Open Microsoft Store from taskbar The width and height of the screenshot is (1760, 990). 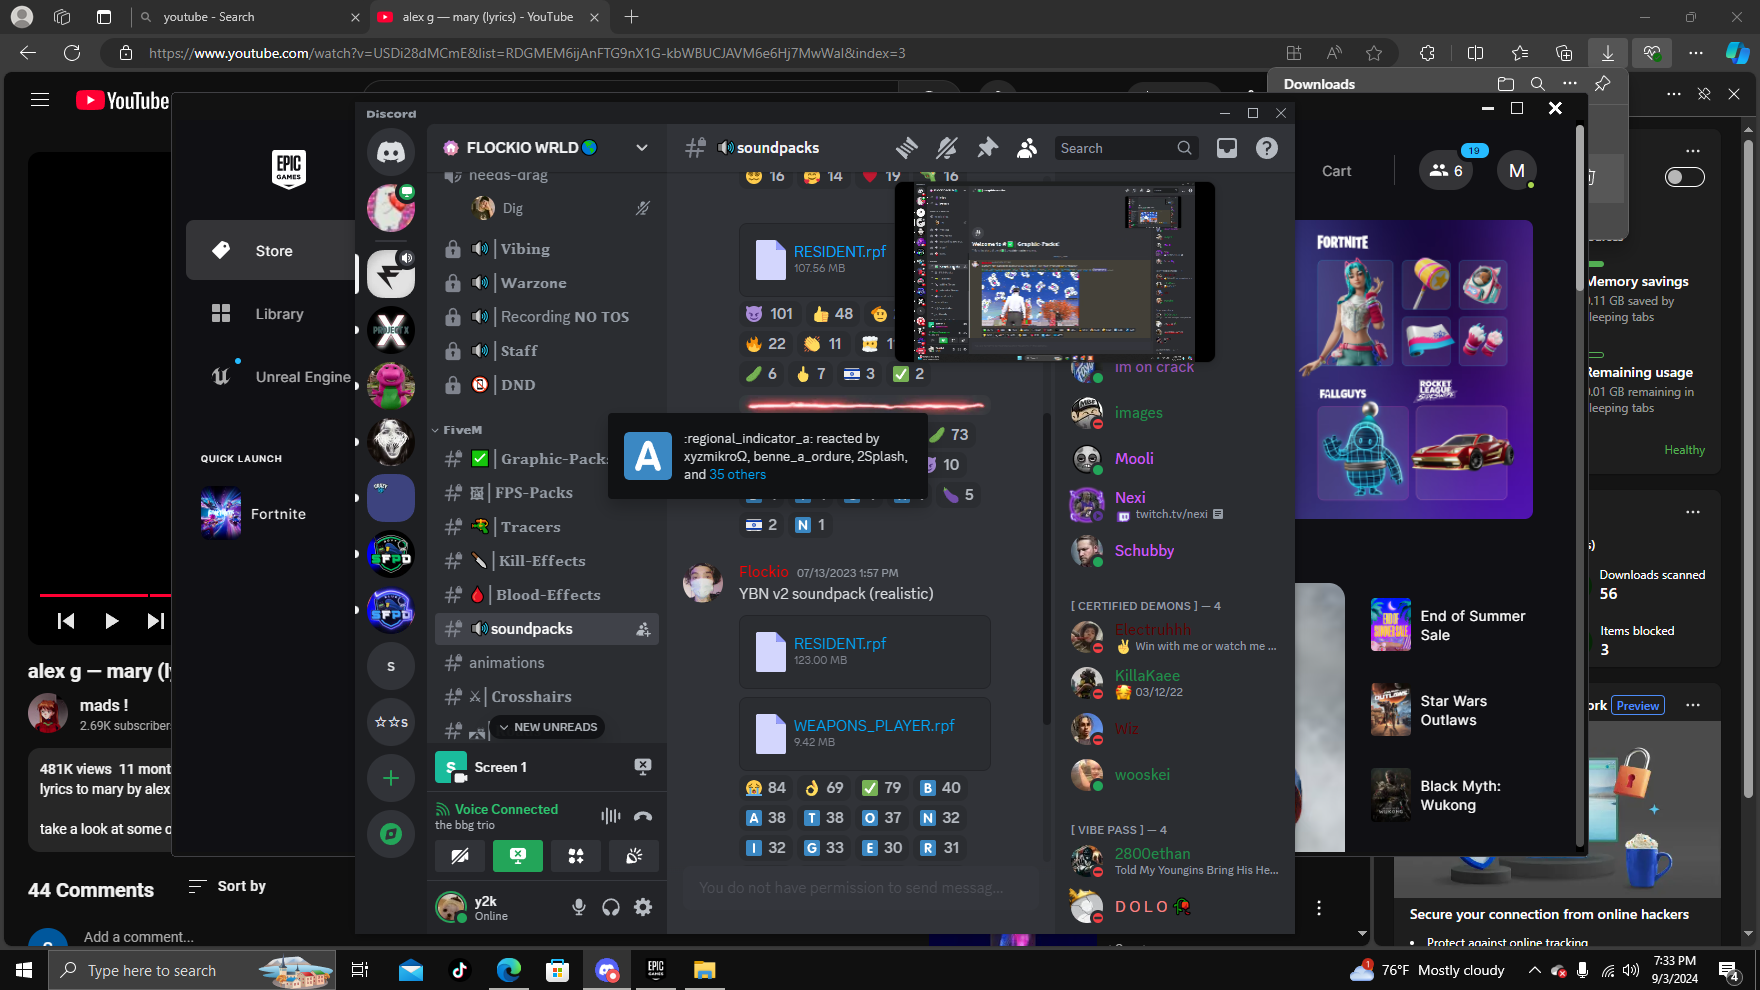557,970
